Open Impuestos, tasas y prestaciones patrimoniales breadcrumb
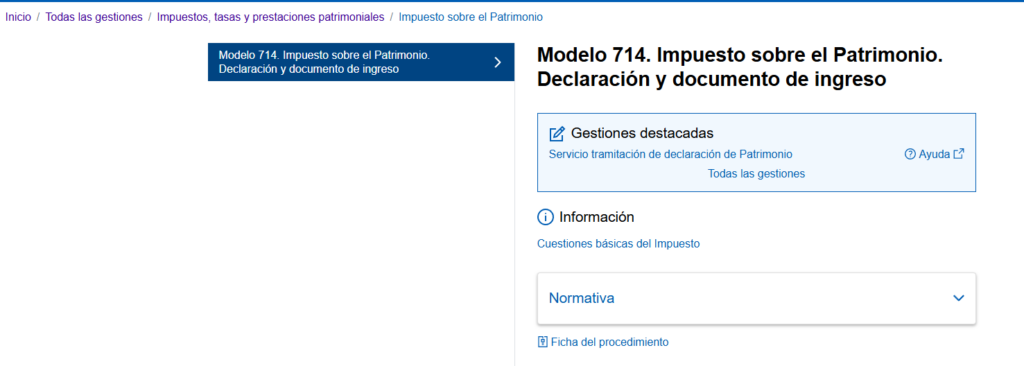The height and width of the screenshot is (366, 1024). point(270,18)
